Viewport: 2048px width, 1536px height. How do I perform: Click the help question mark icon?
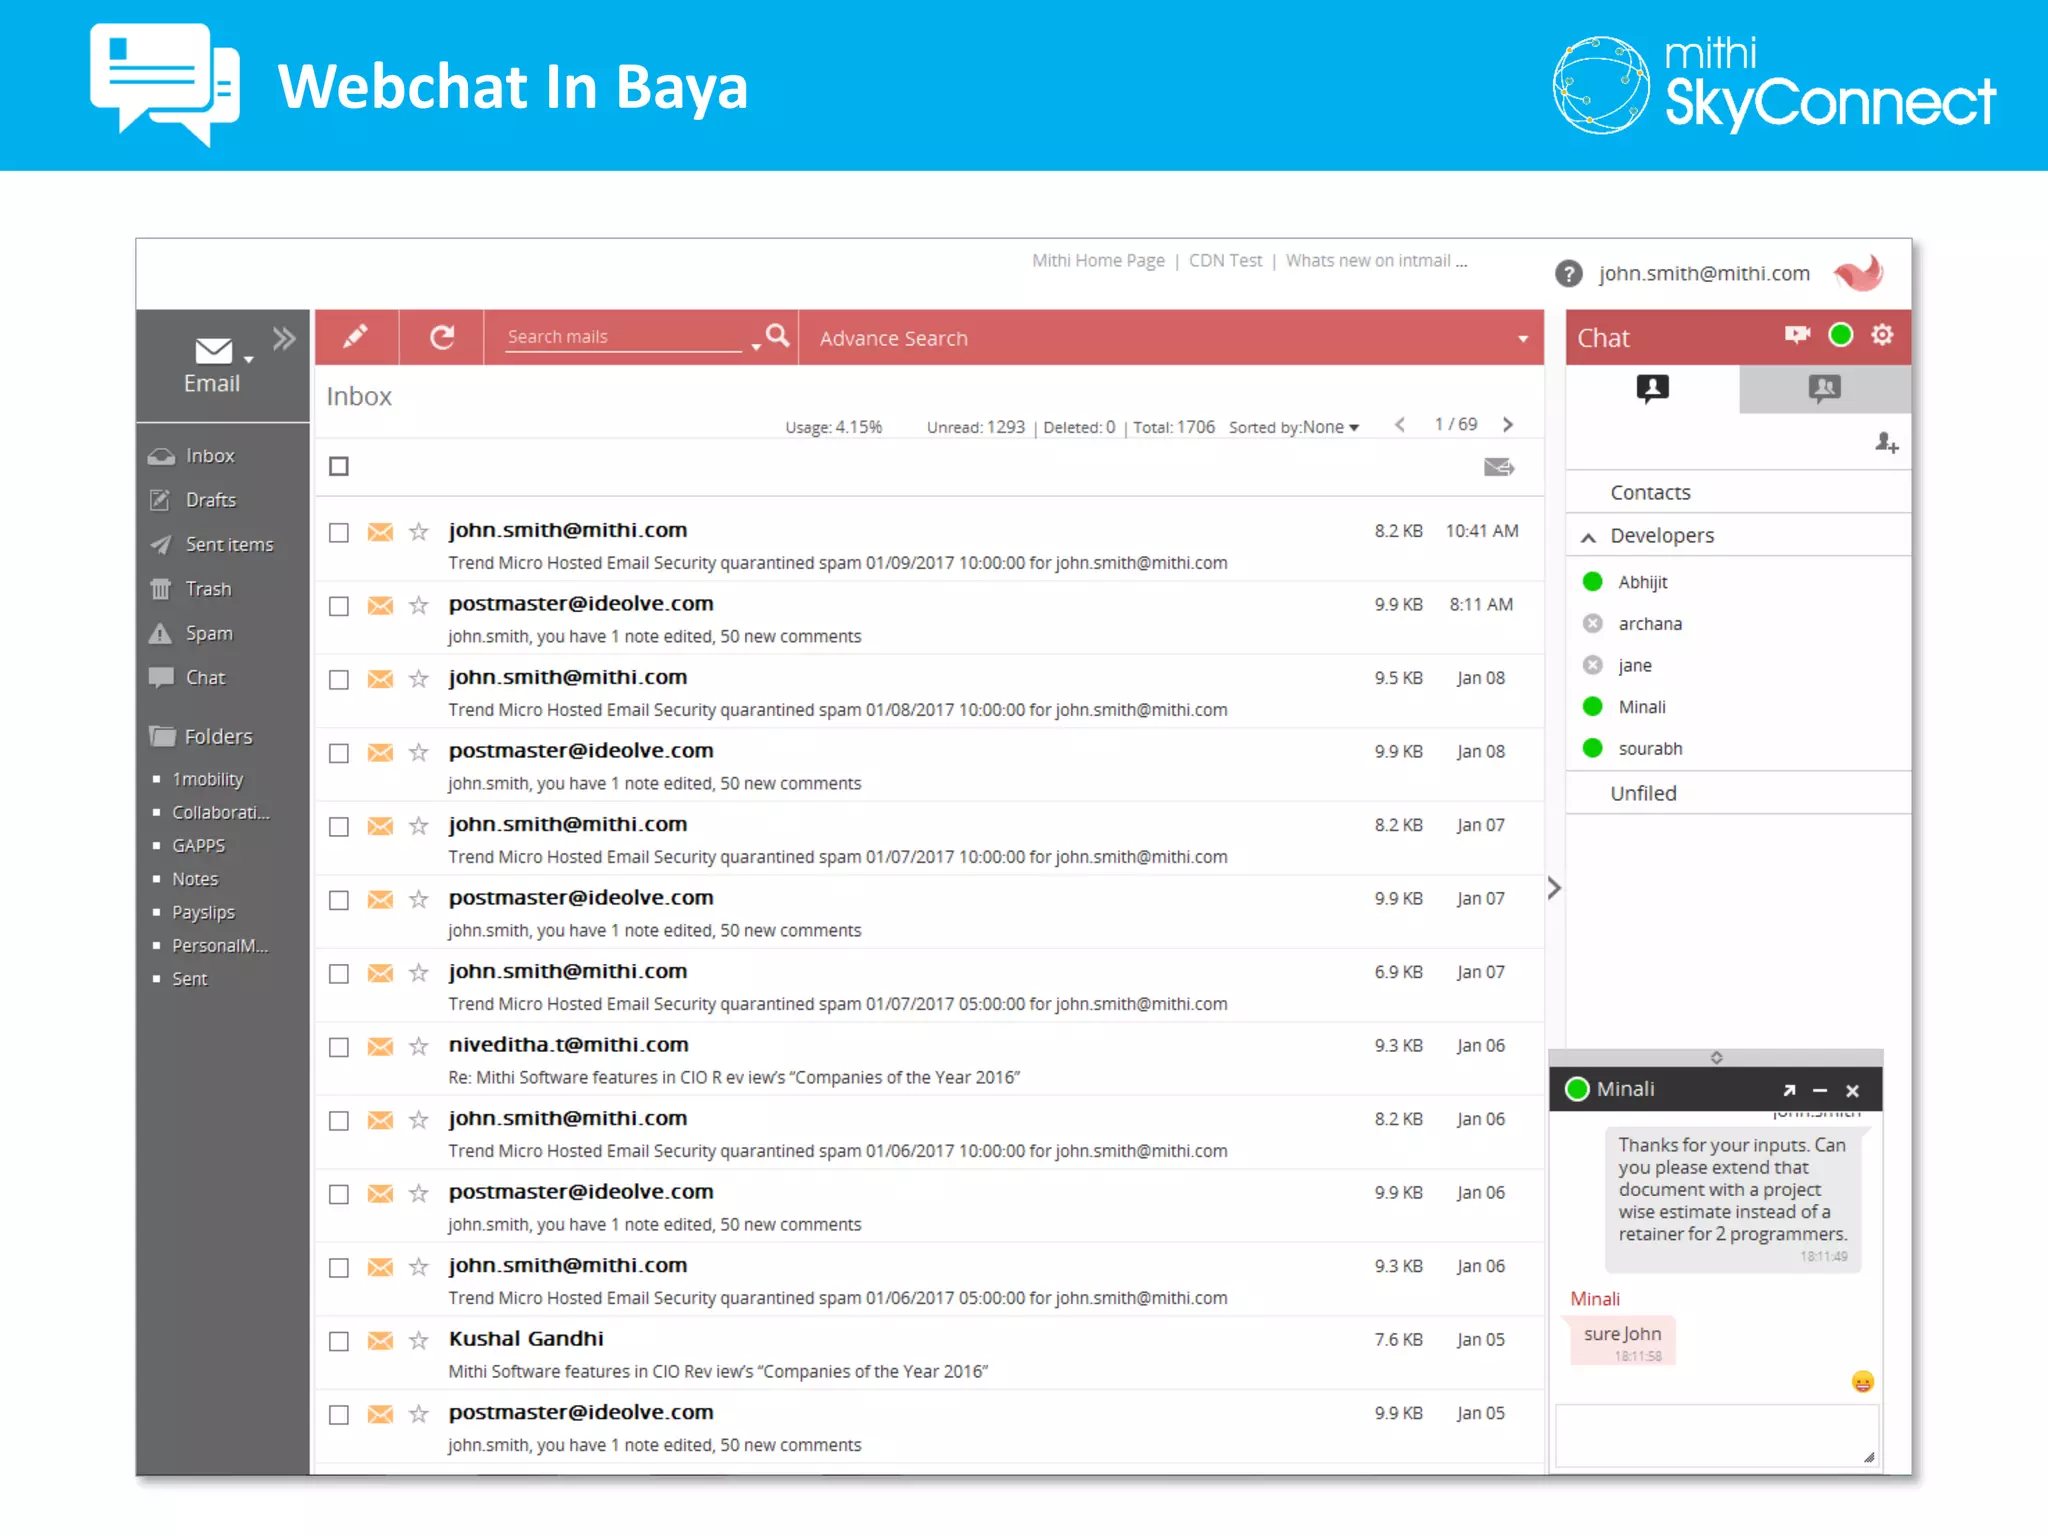pos(1568,274)
